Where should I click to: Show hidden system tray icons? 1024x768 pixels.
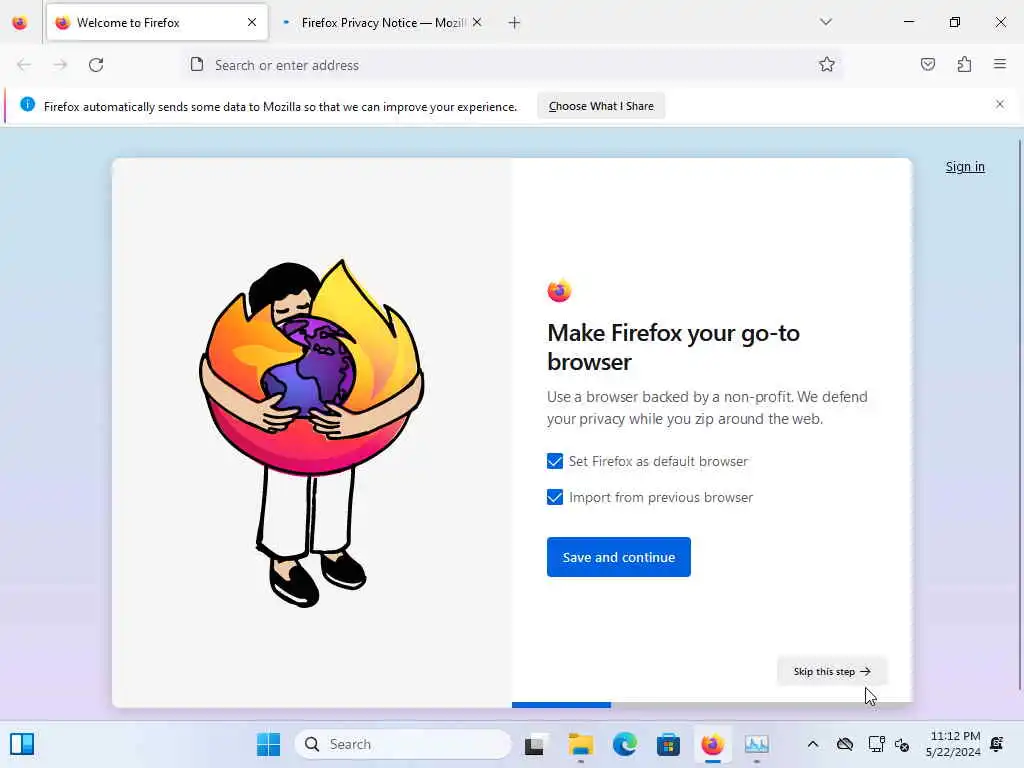812,744
